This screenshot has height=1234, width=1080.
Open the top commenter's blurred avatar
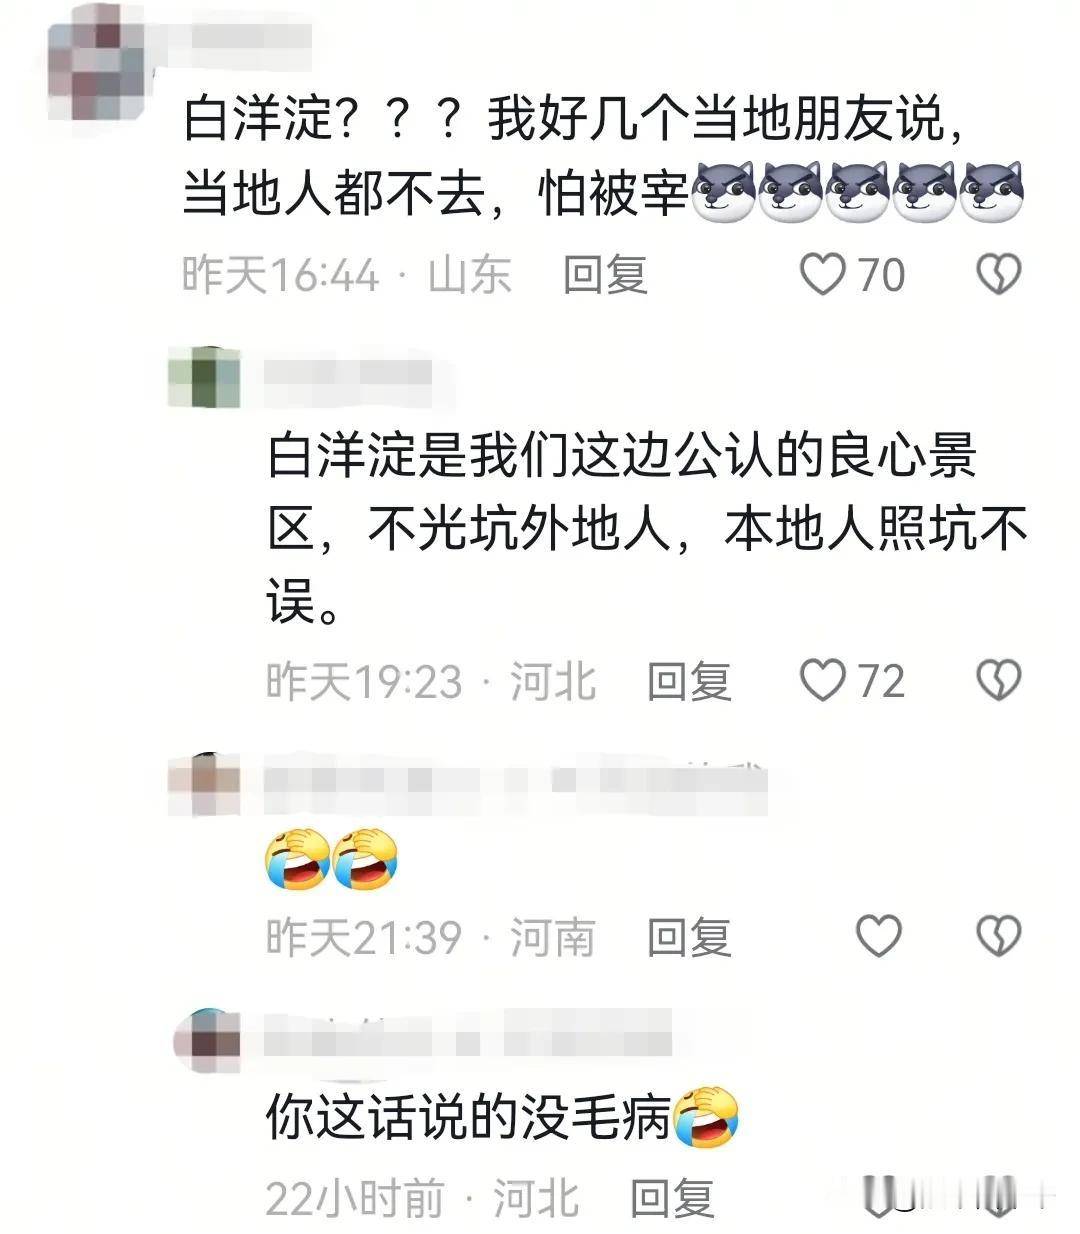[98, 62]
